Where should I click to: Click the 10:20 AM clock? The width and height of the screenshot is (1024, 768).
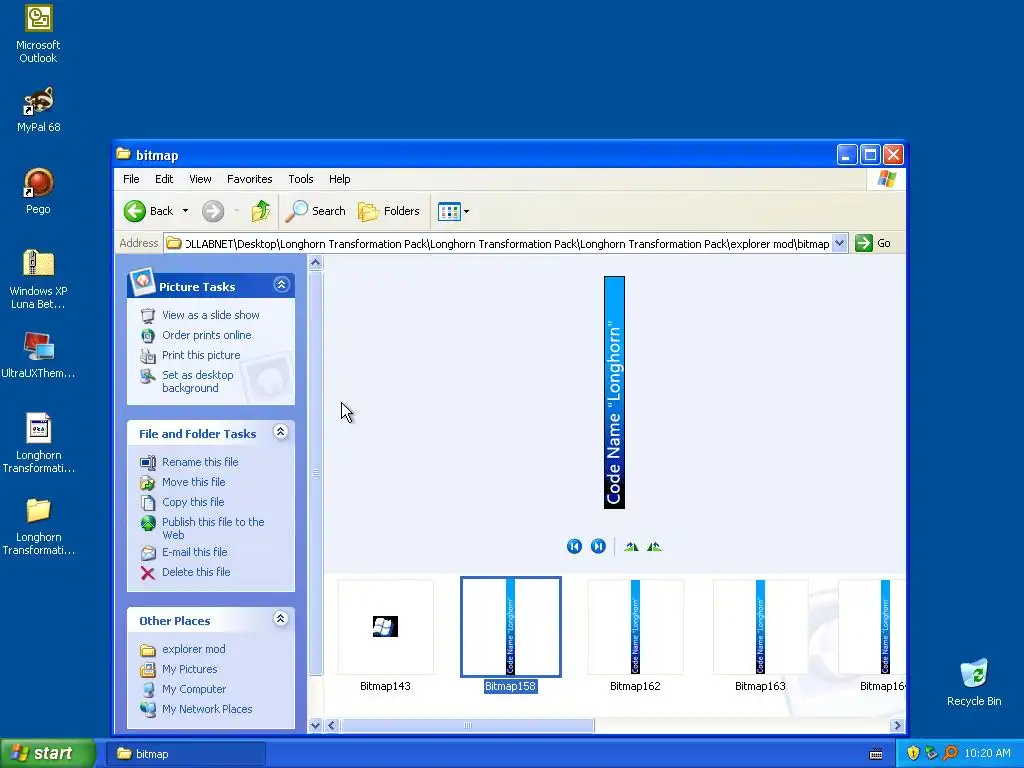987,754
